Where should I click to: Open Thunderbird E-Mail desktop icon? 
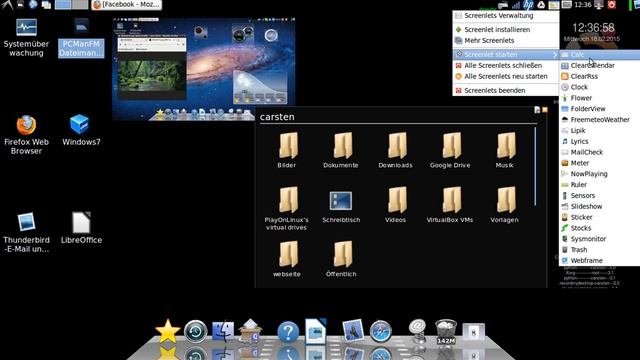coord(26,233)
